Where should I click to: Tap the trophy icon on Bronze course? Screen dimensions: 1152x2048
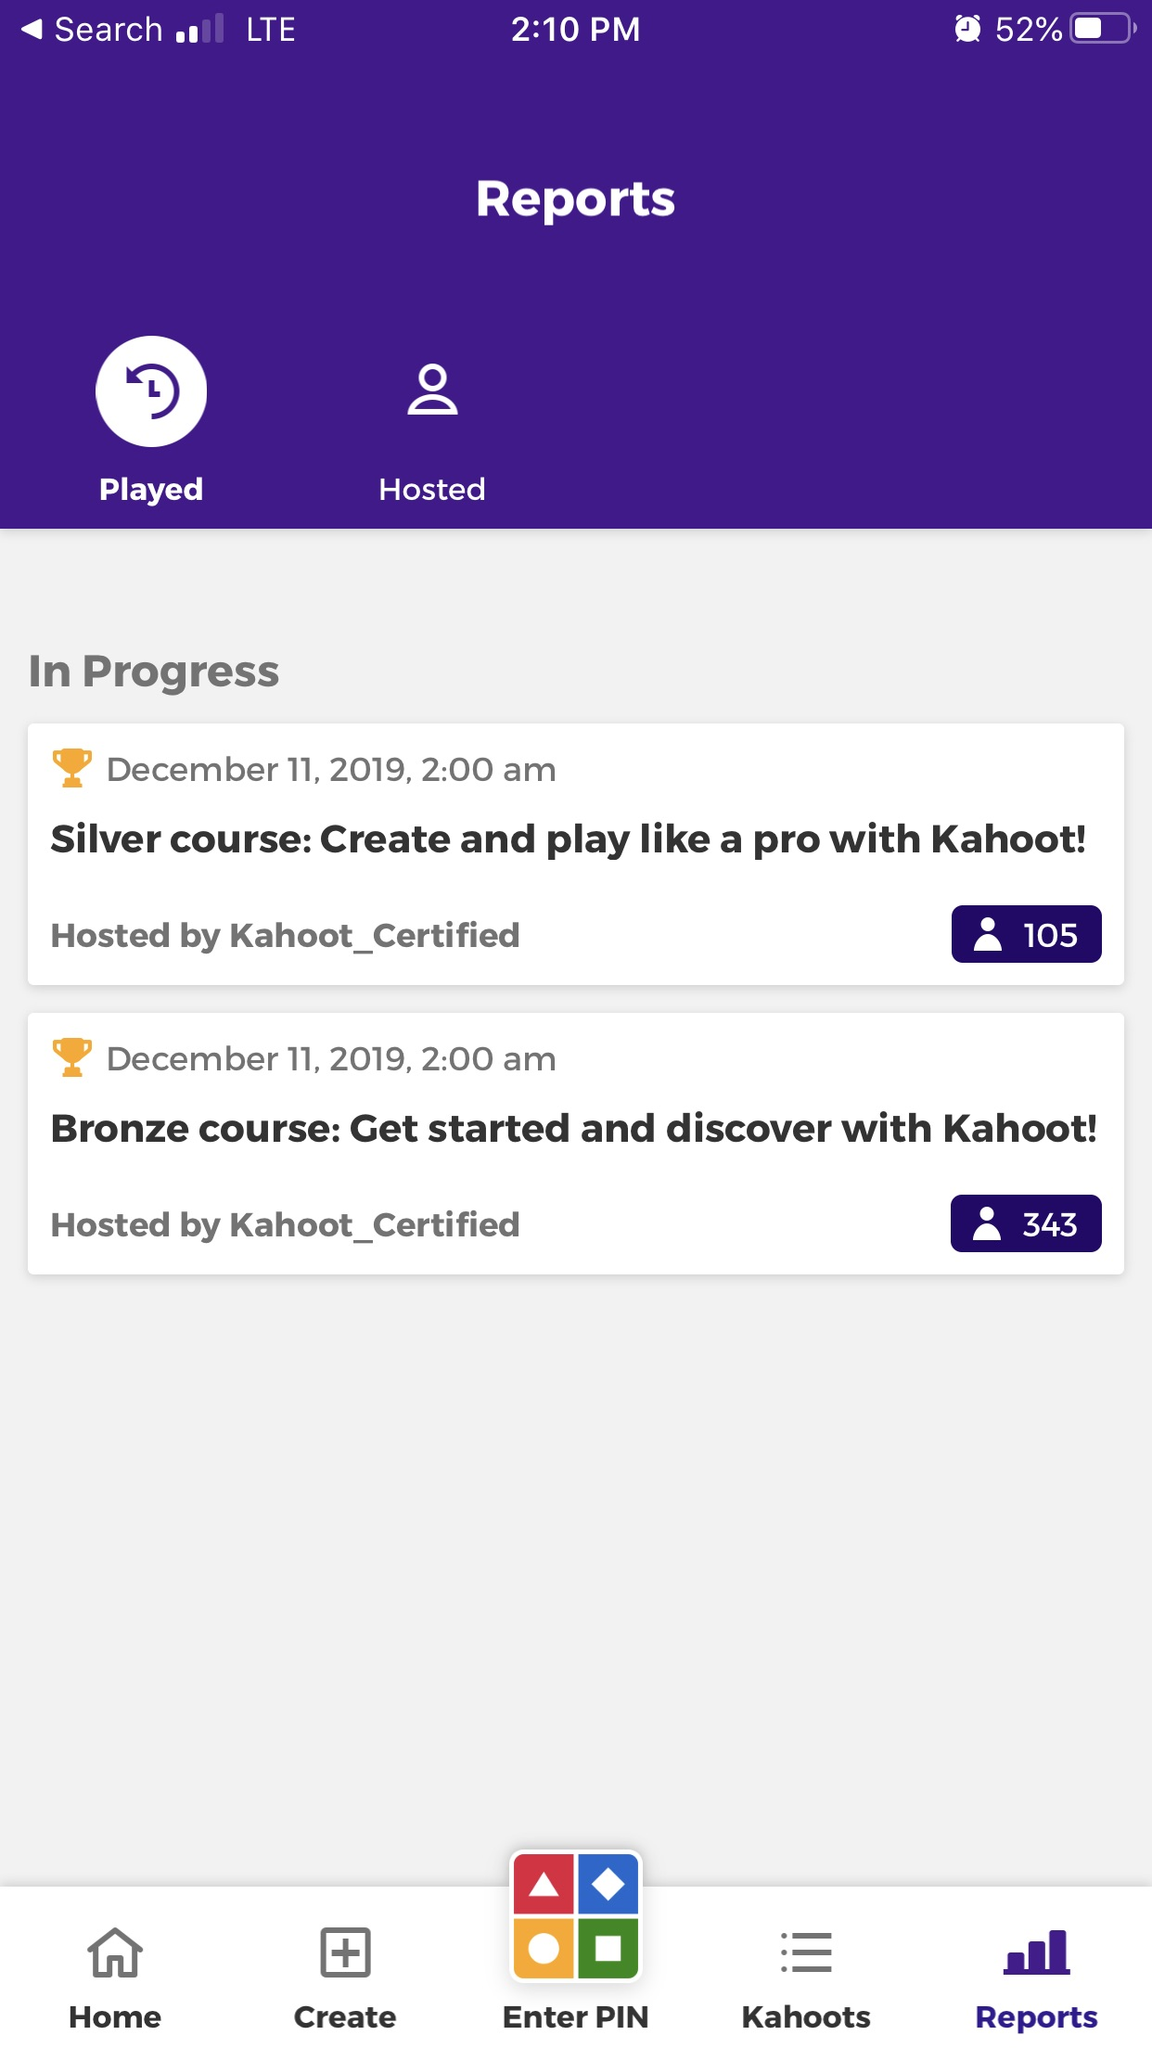point(72,1057)
